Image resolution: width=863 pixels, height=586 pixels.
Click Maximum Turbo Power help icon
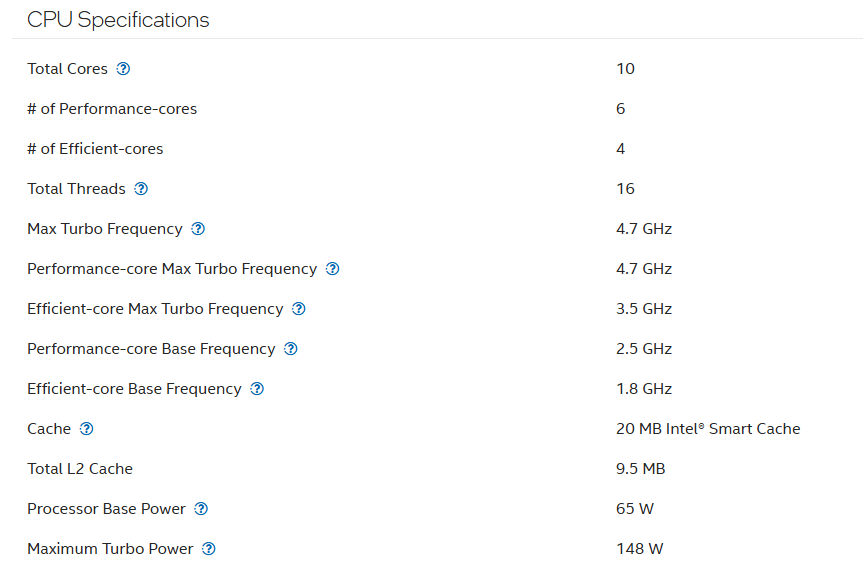point(209,549)
